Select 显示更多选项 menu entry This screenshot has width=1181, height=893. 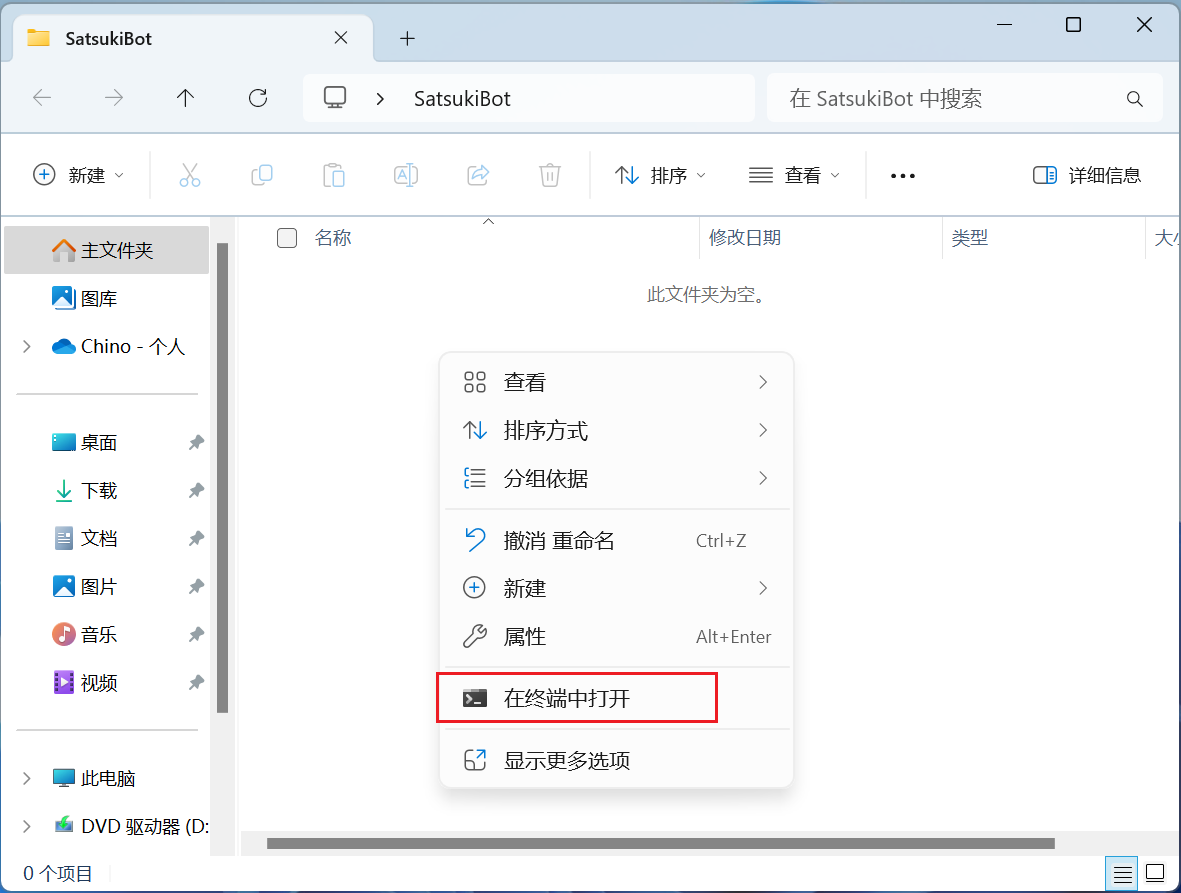[616, 760]
